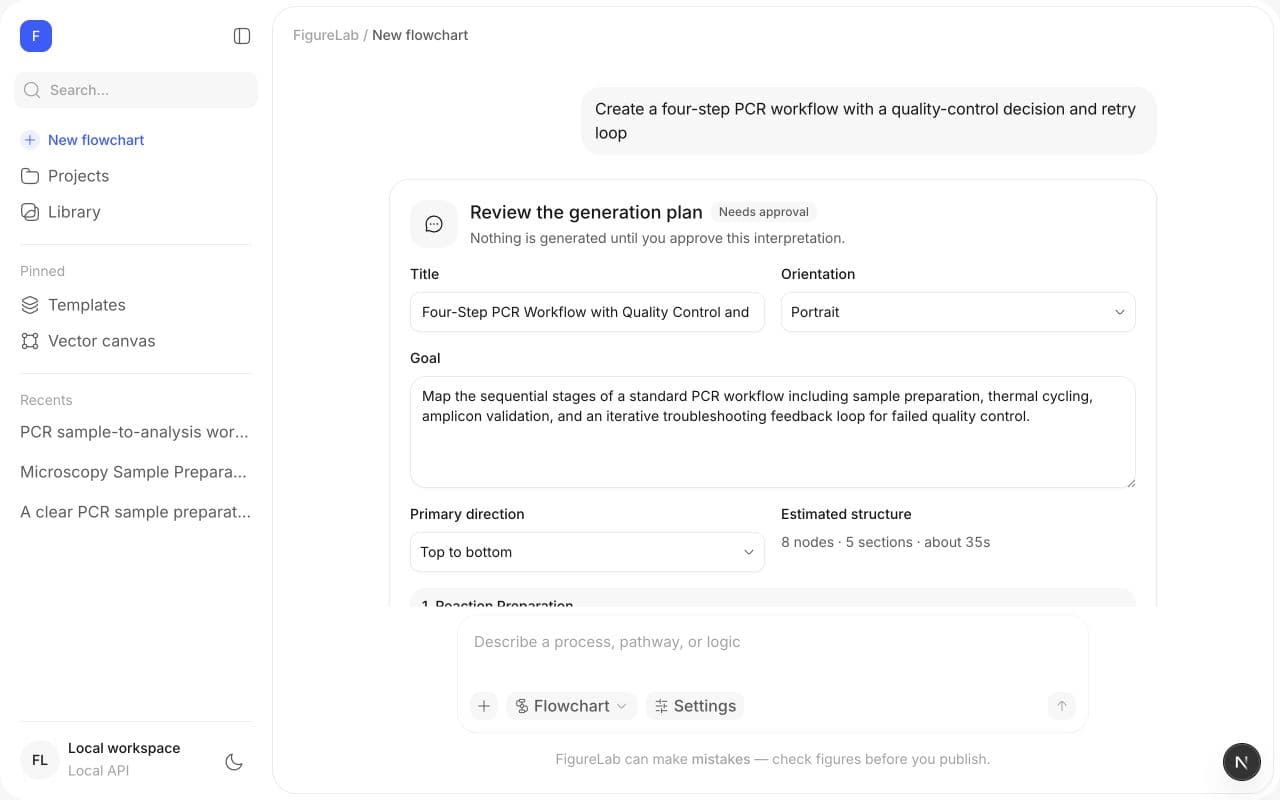Click the Library icon
The height and width of the screenshot is (800, 1280).
[x=30, y=212]
